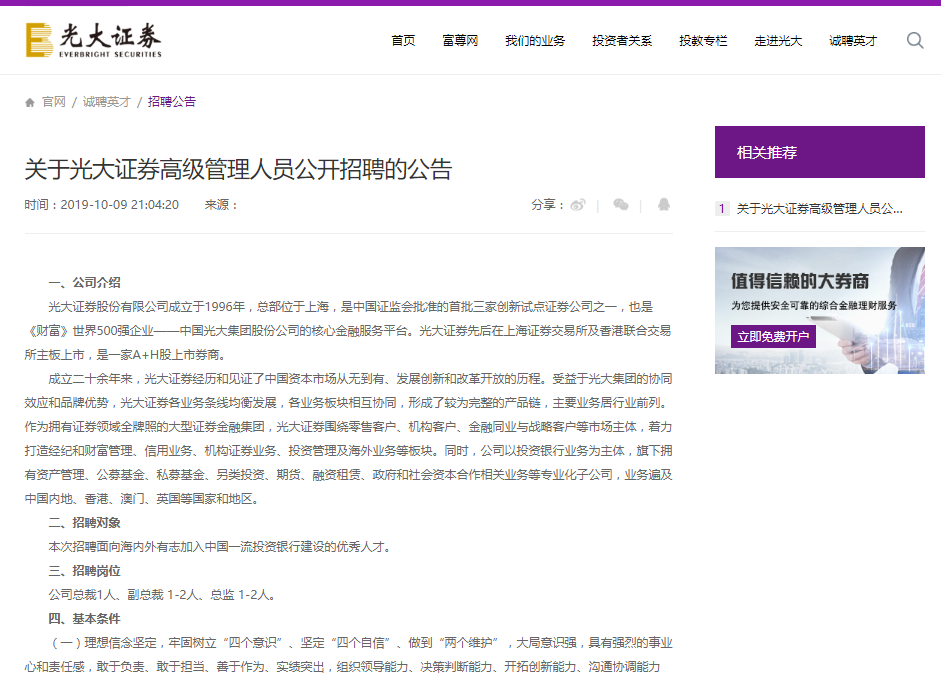Open related article 关于光大证券高级管理人员公...

pos(820,209)
